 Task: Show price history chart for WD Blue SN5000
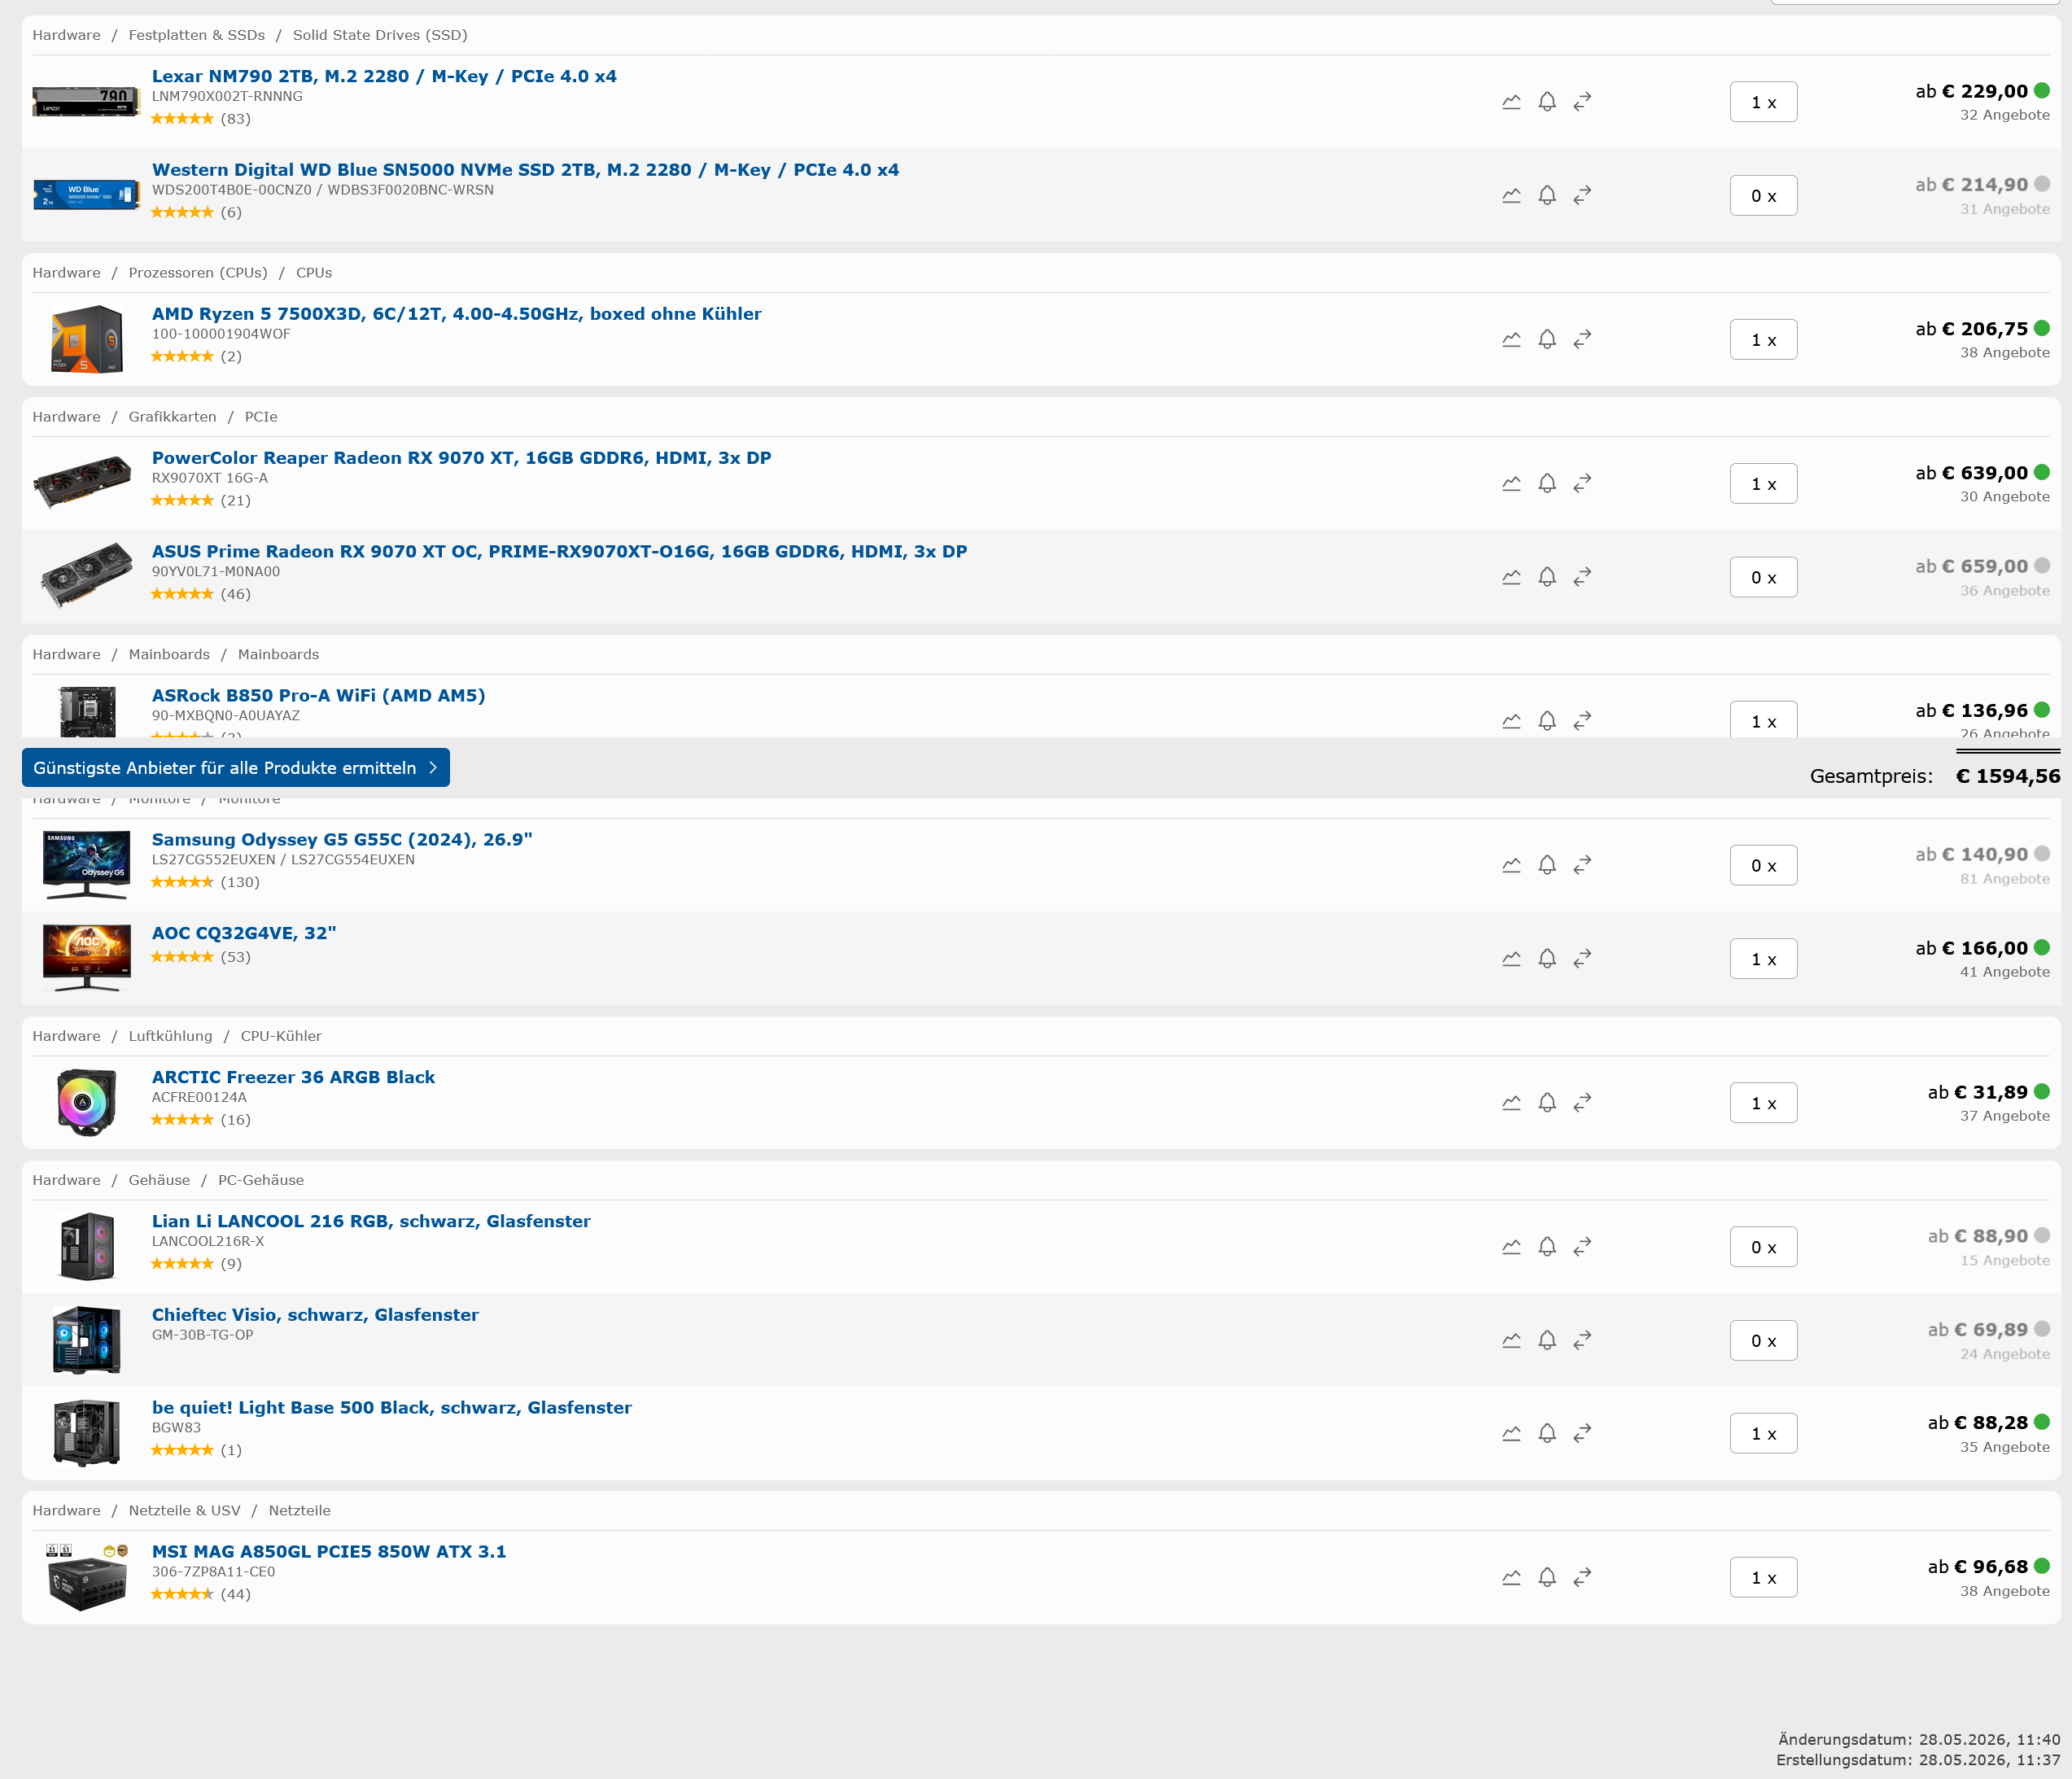point(1511,196)
